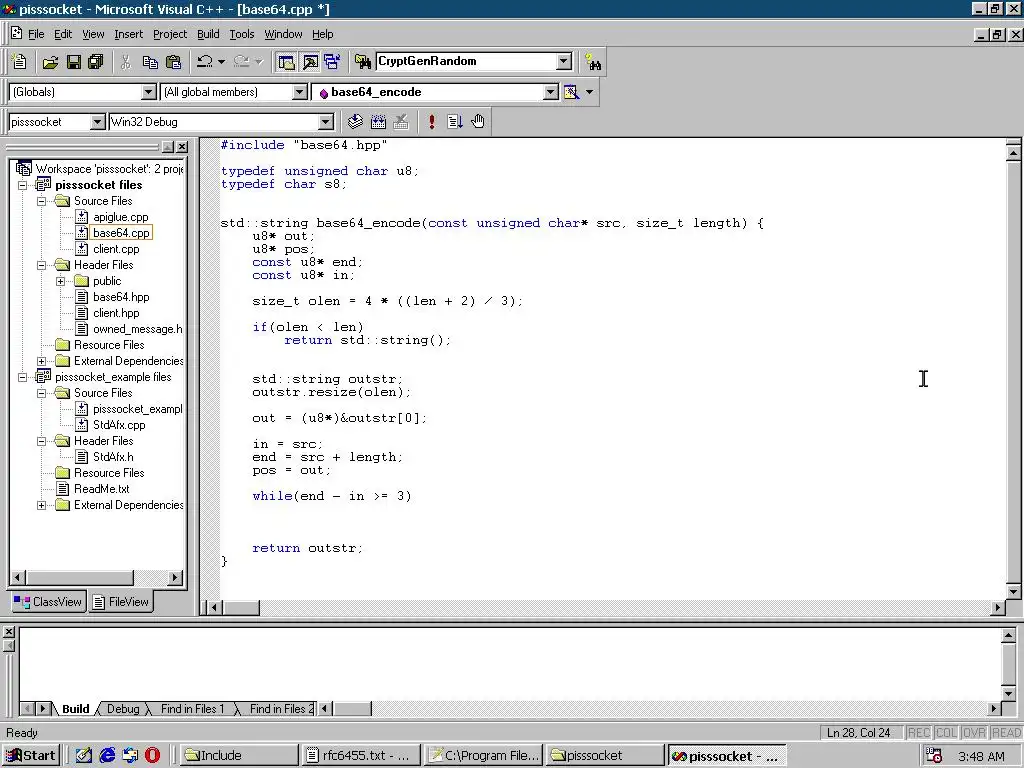Open C:\Program File... taskbar button

tap(484, 756)
